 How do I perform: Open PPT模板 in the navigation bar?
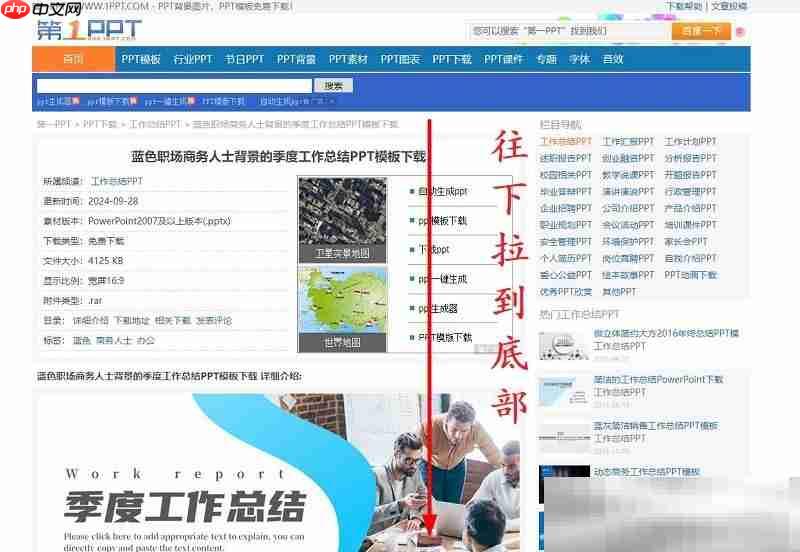141,59
